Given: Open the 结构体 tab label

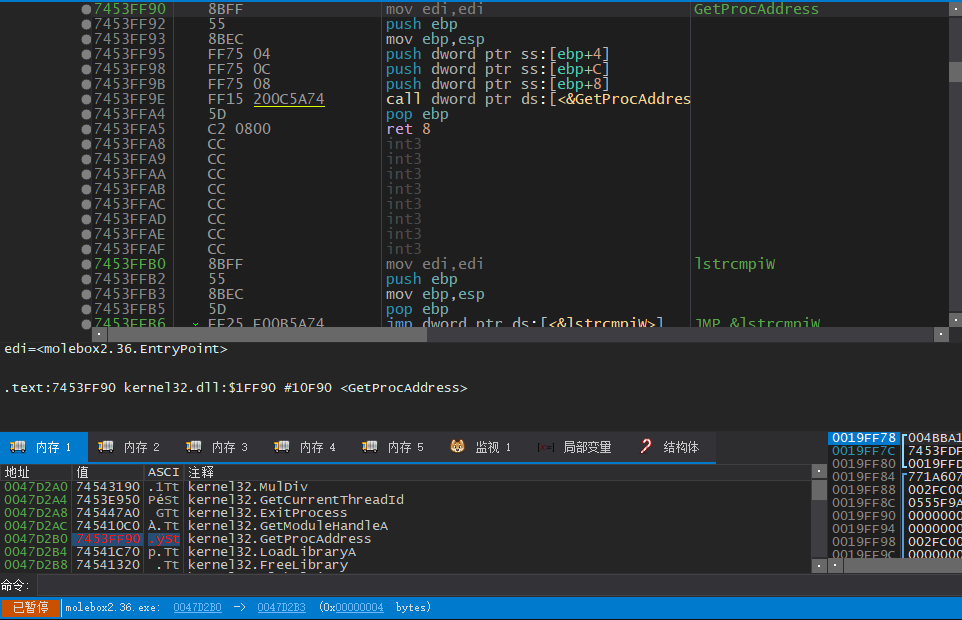Looking at the screenshot, I should pos(681,447).
